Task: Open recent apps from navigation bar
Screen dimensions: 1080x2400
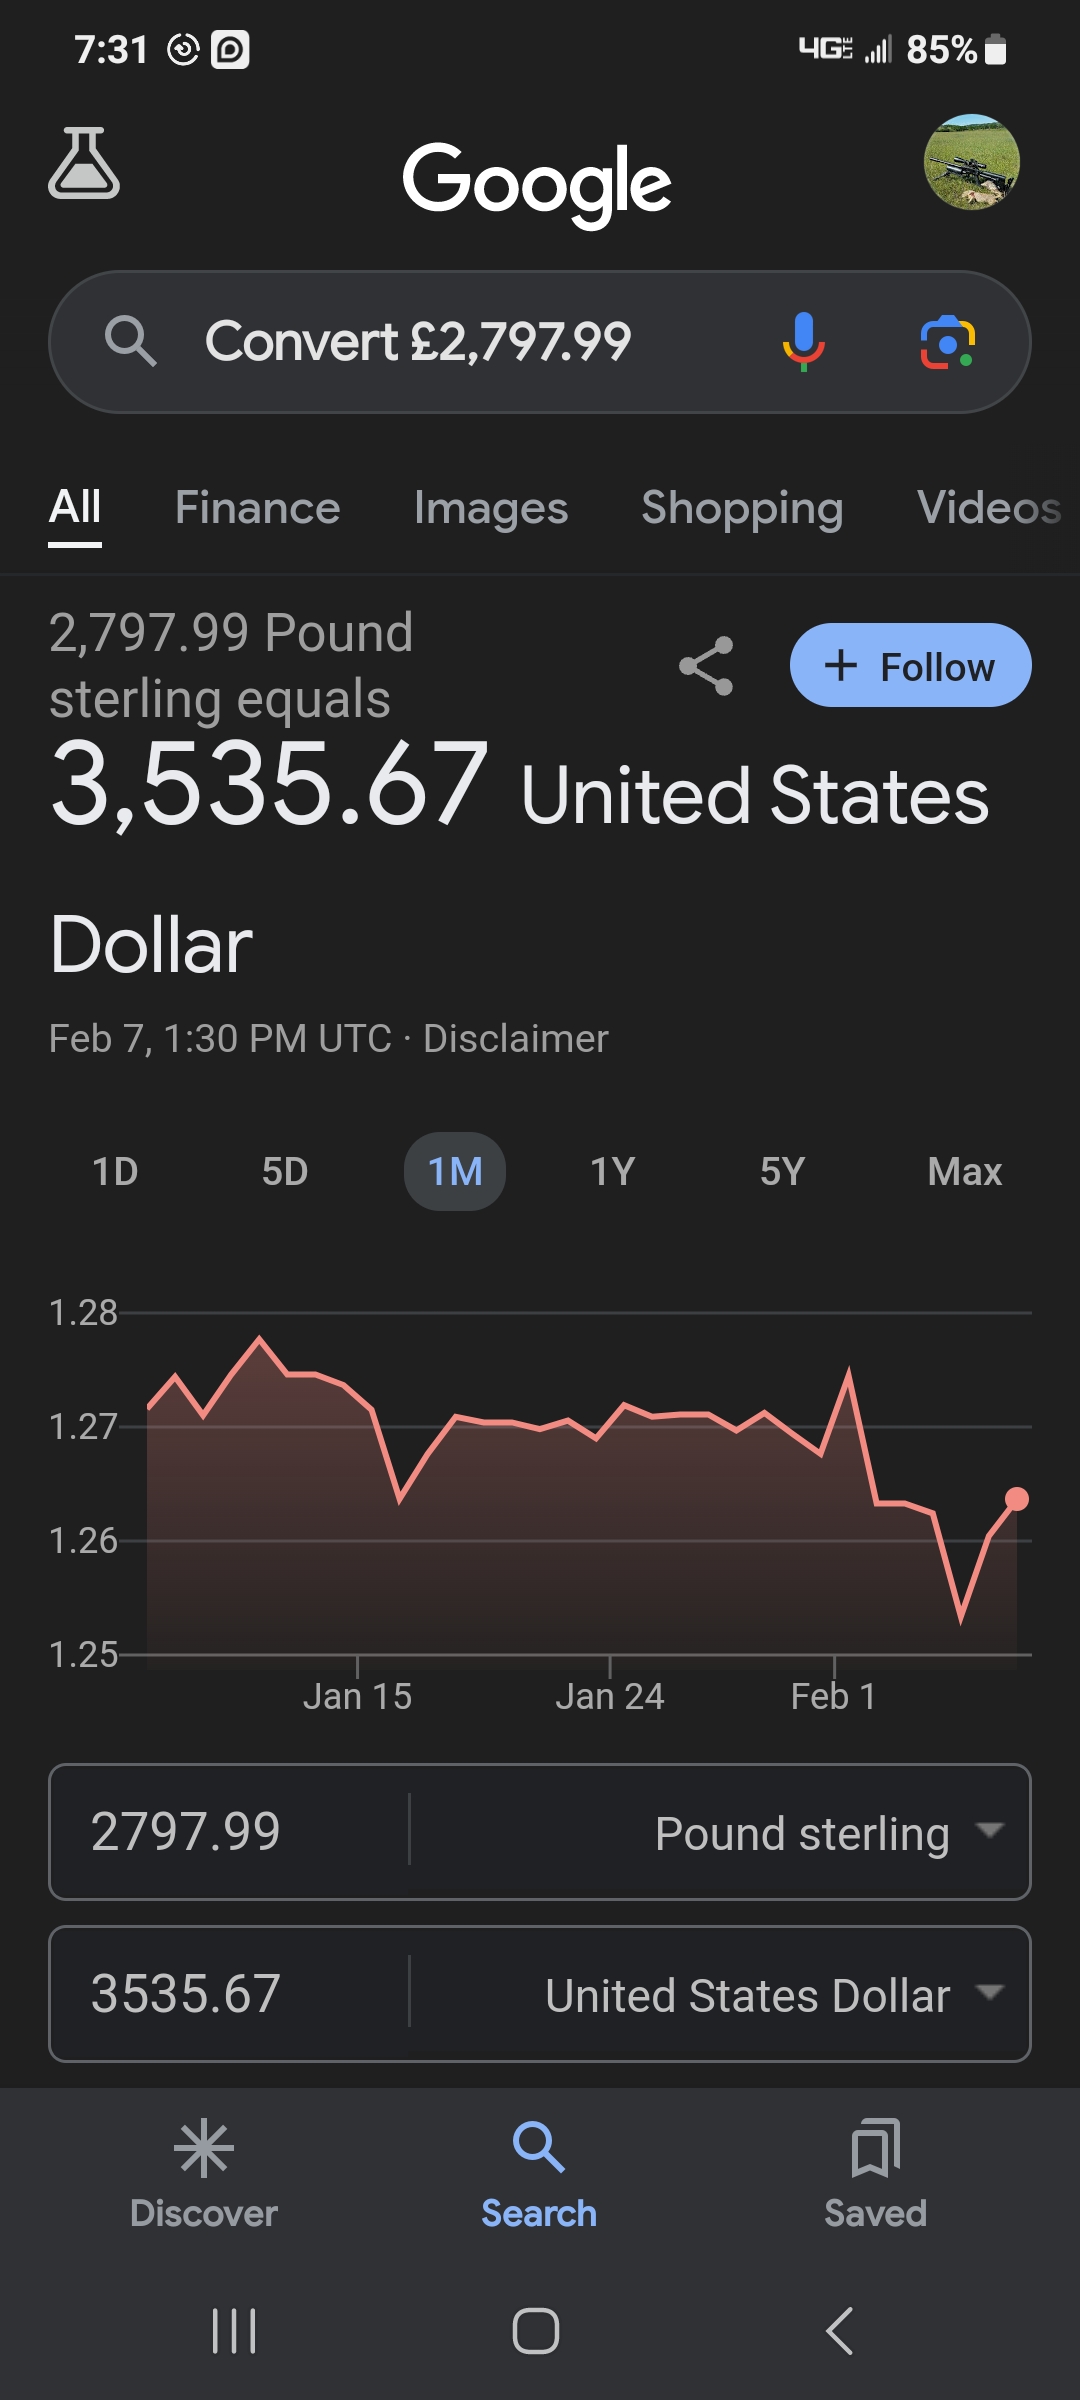Action: click(235, 2331)
